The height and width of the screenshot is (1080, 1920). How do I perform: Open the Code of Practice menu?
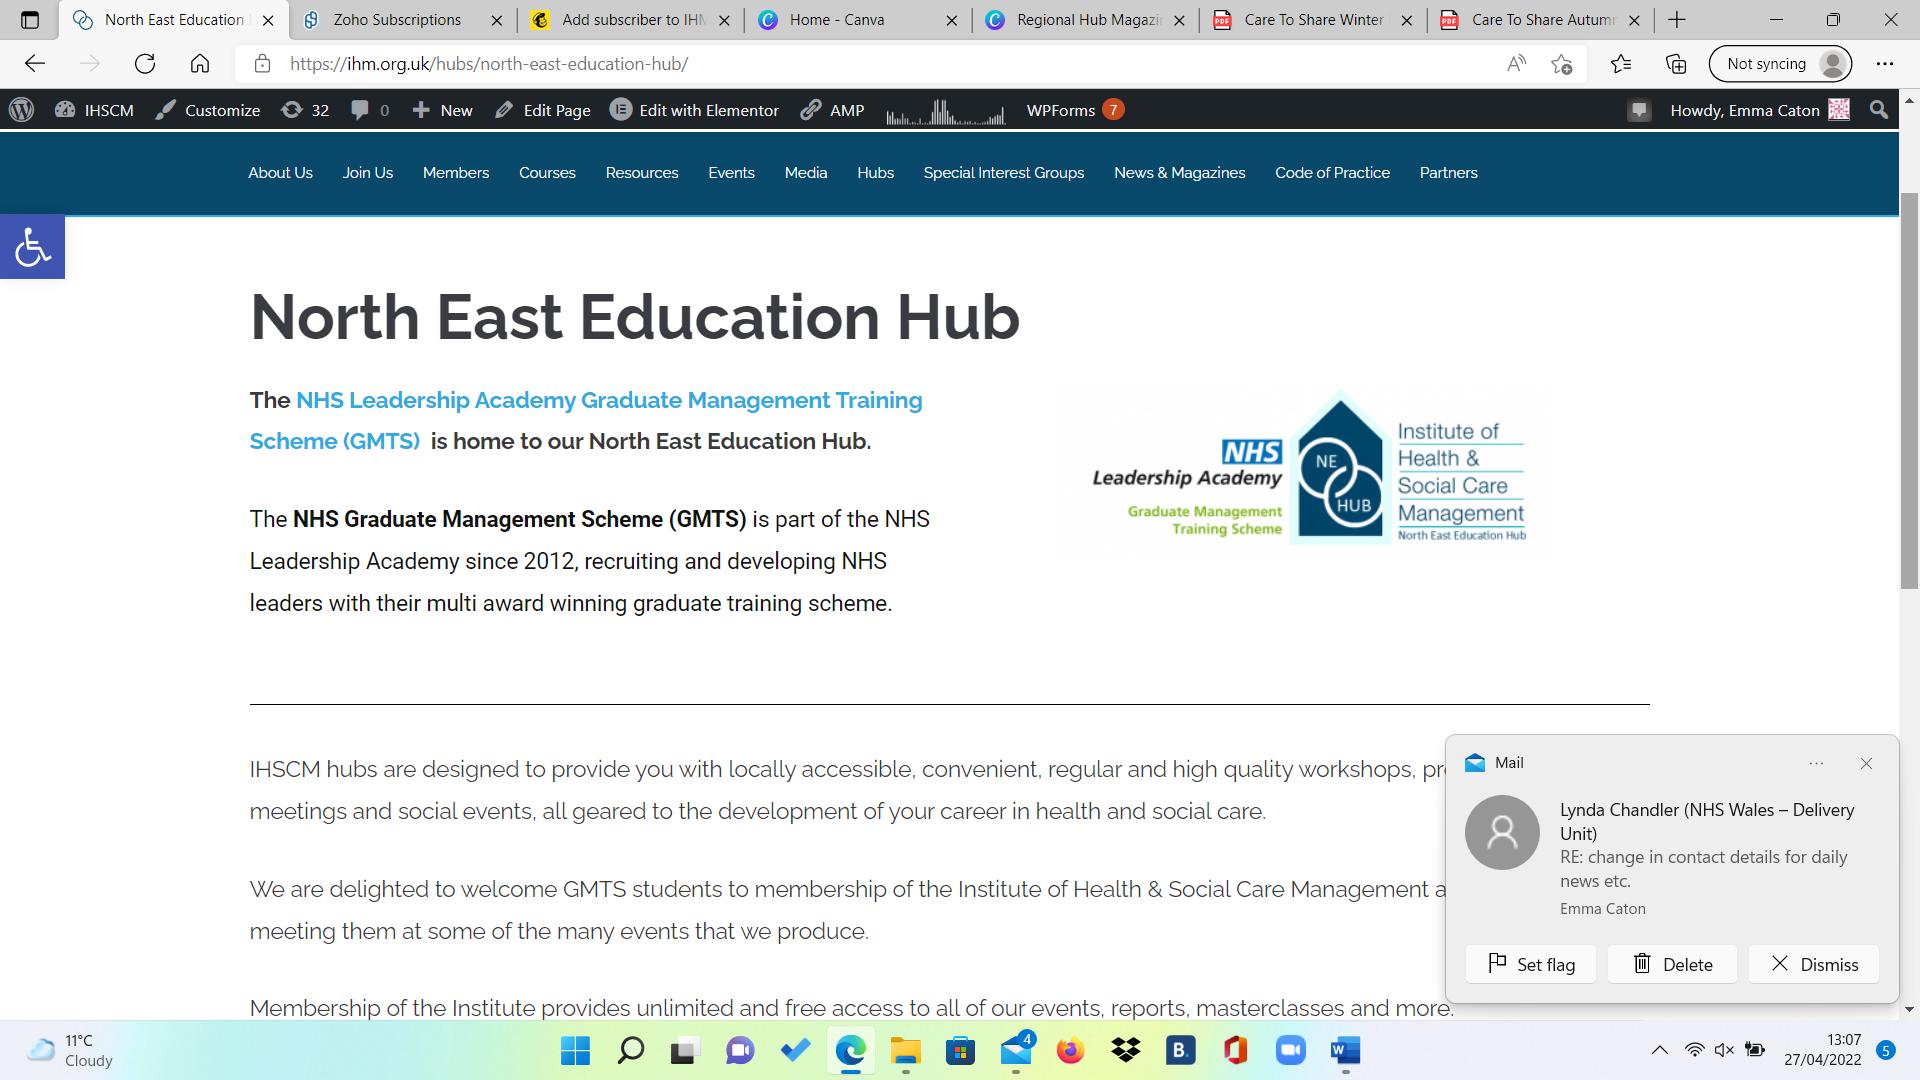click(1332, 173)
